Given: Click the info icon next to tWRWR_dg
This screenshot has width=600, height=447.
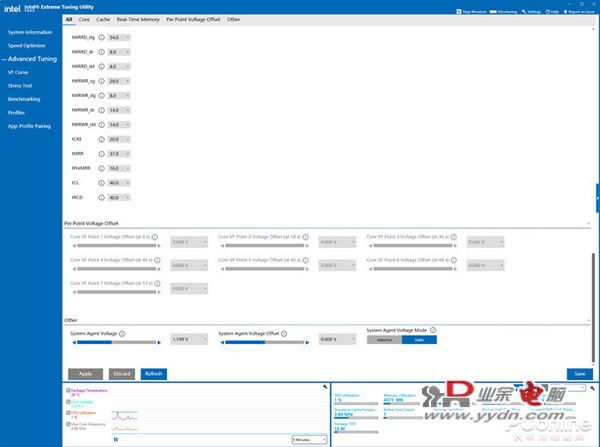Looking at the screenshot, I should [x=101, y=96].
